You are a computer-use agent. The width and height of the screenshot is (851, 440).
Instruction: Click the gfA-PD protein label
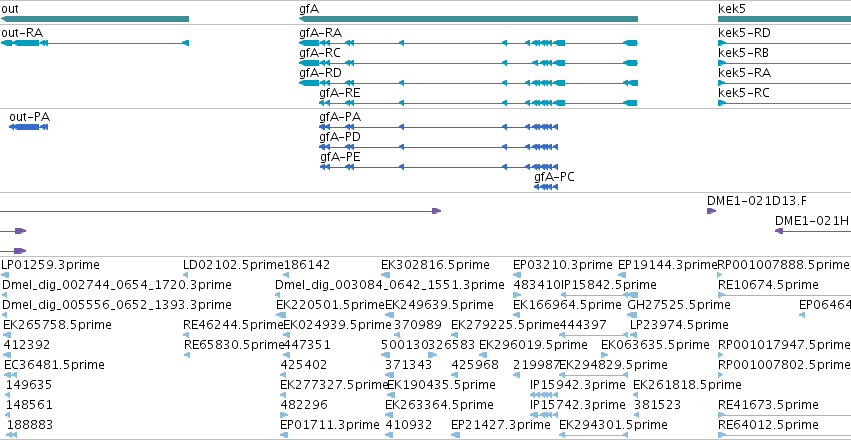[340, 137]
